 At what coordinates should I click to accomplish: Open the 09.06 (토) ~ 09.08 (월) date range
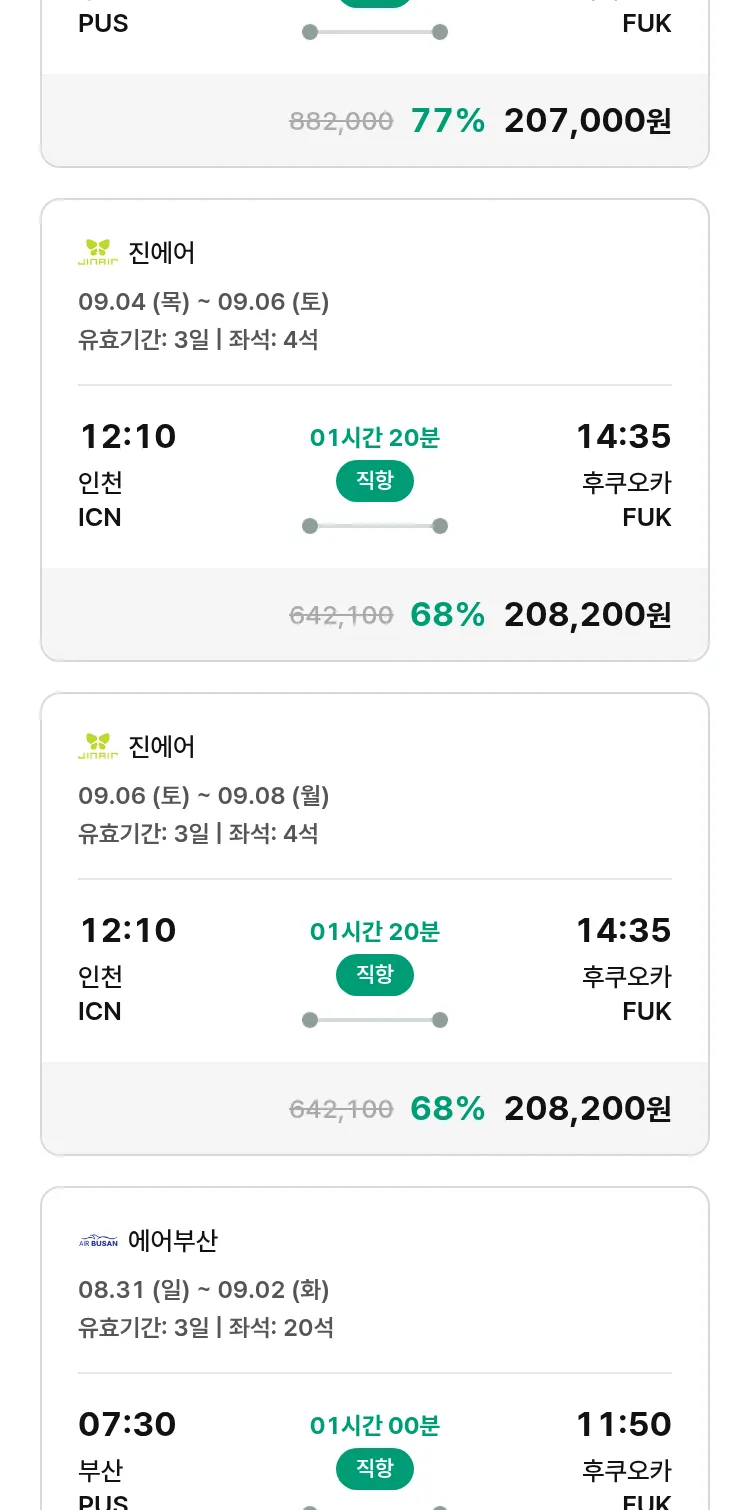coord(204,796)
